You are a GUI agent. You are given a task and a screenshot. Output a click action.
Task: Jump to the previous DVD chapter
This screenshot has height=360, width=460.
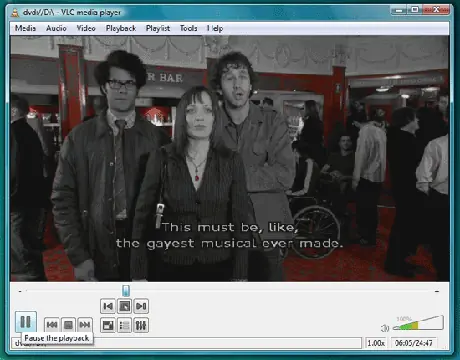(x=108, y=306)
